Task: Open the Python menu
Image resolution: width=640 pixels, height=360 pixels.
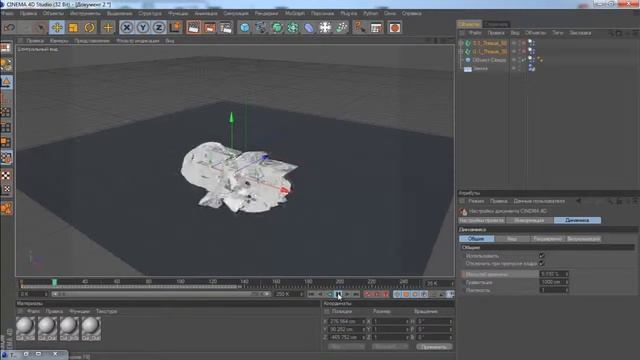Action: (x=370, y=13)
